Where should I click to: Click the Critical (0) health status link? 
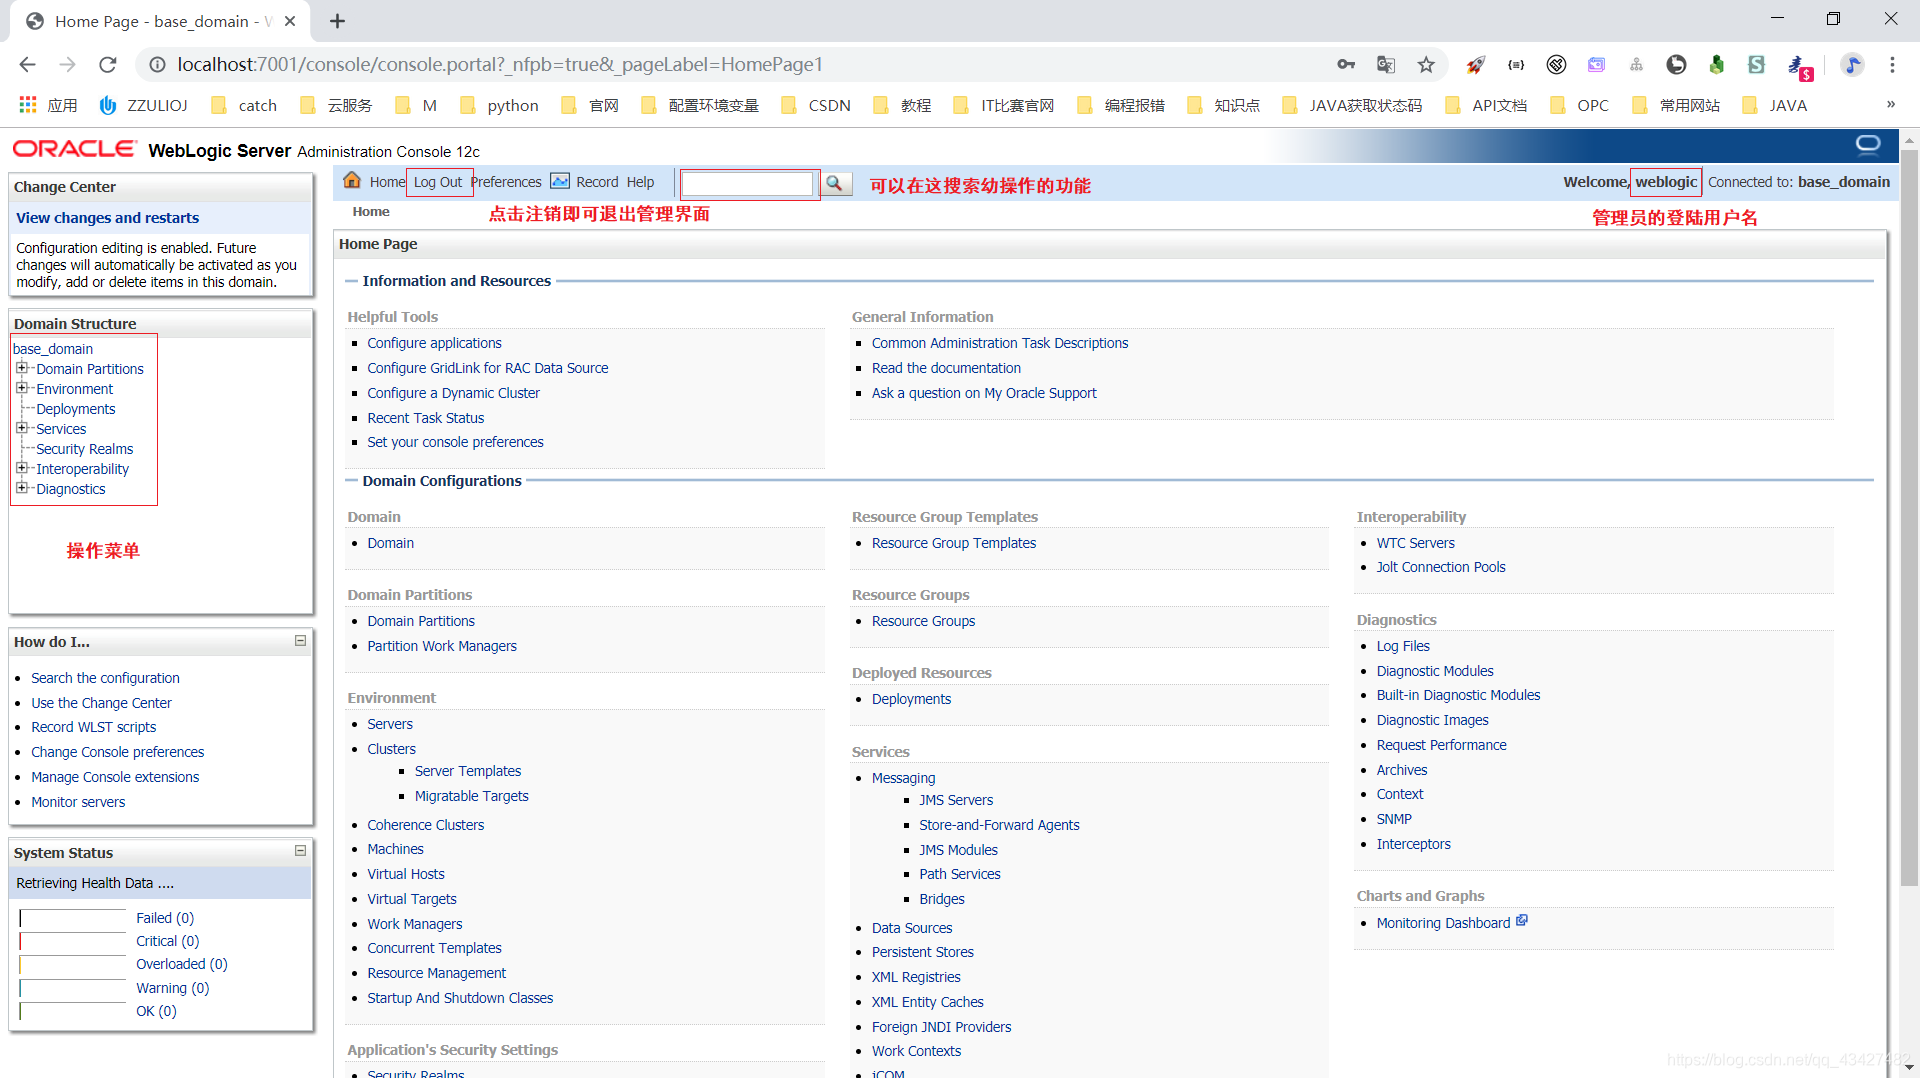tap(168, 941)
